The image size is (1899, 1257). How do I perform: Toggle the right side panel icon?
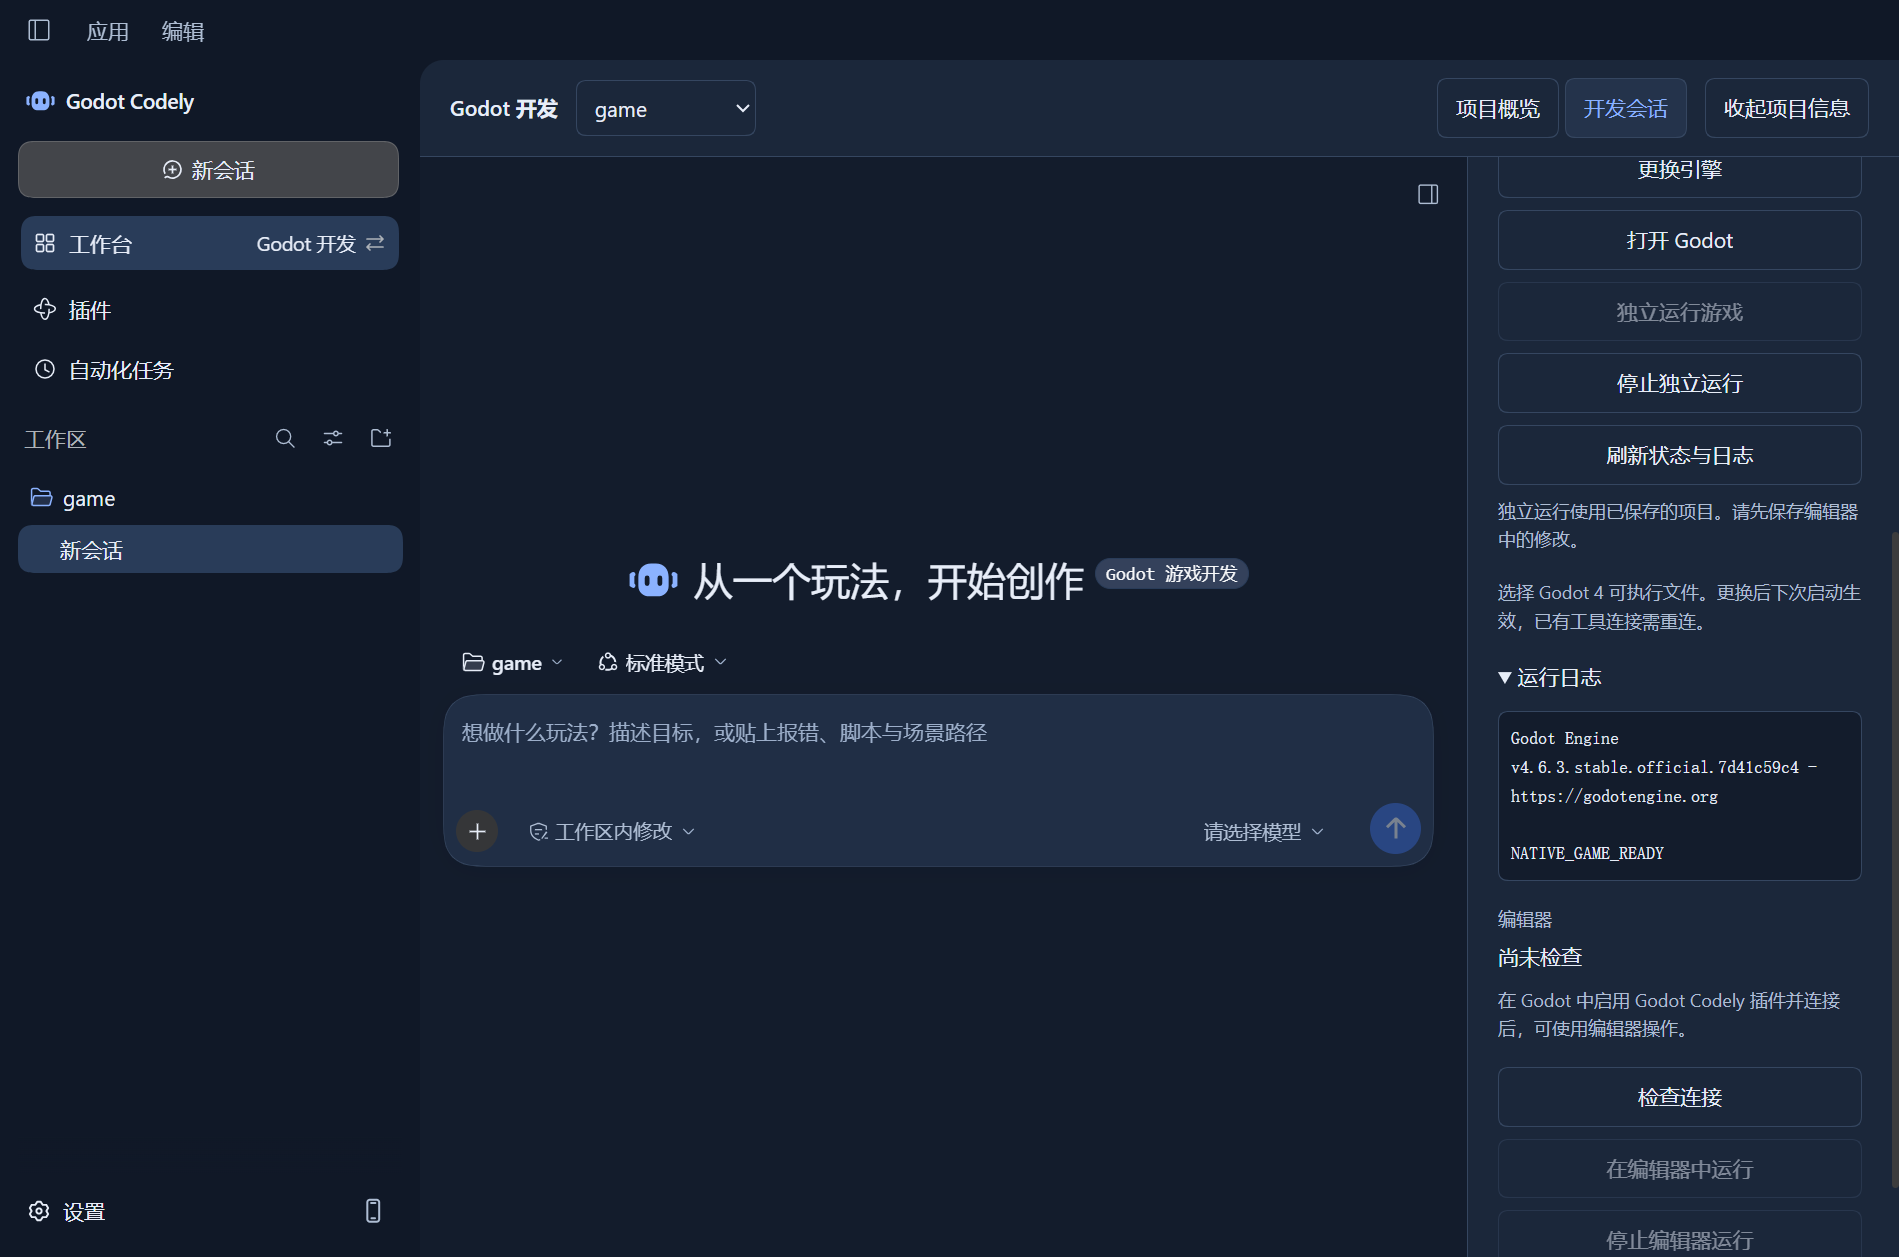pos(1428,194)
